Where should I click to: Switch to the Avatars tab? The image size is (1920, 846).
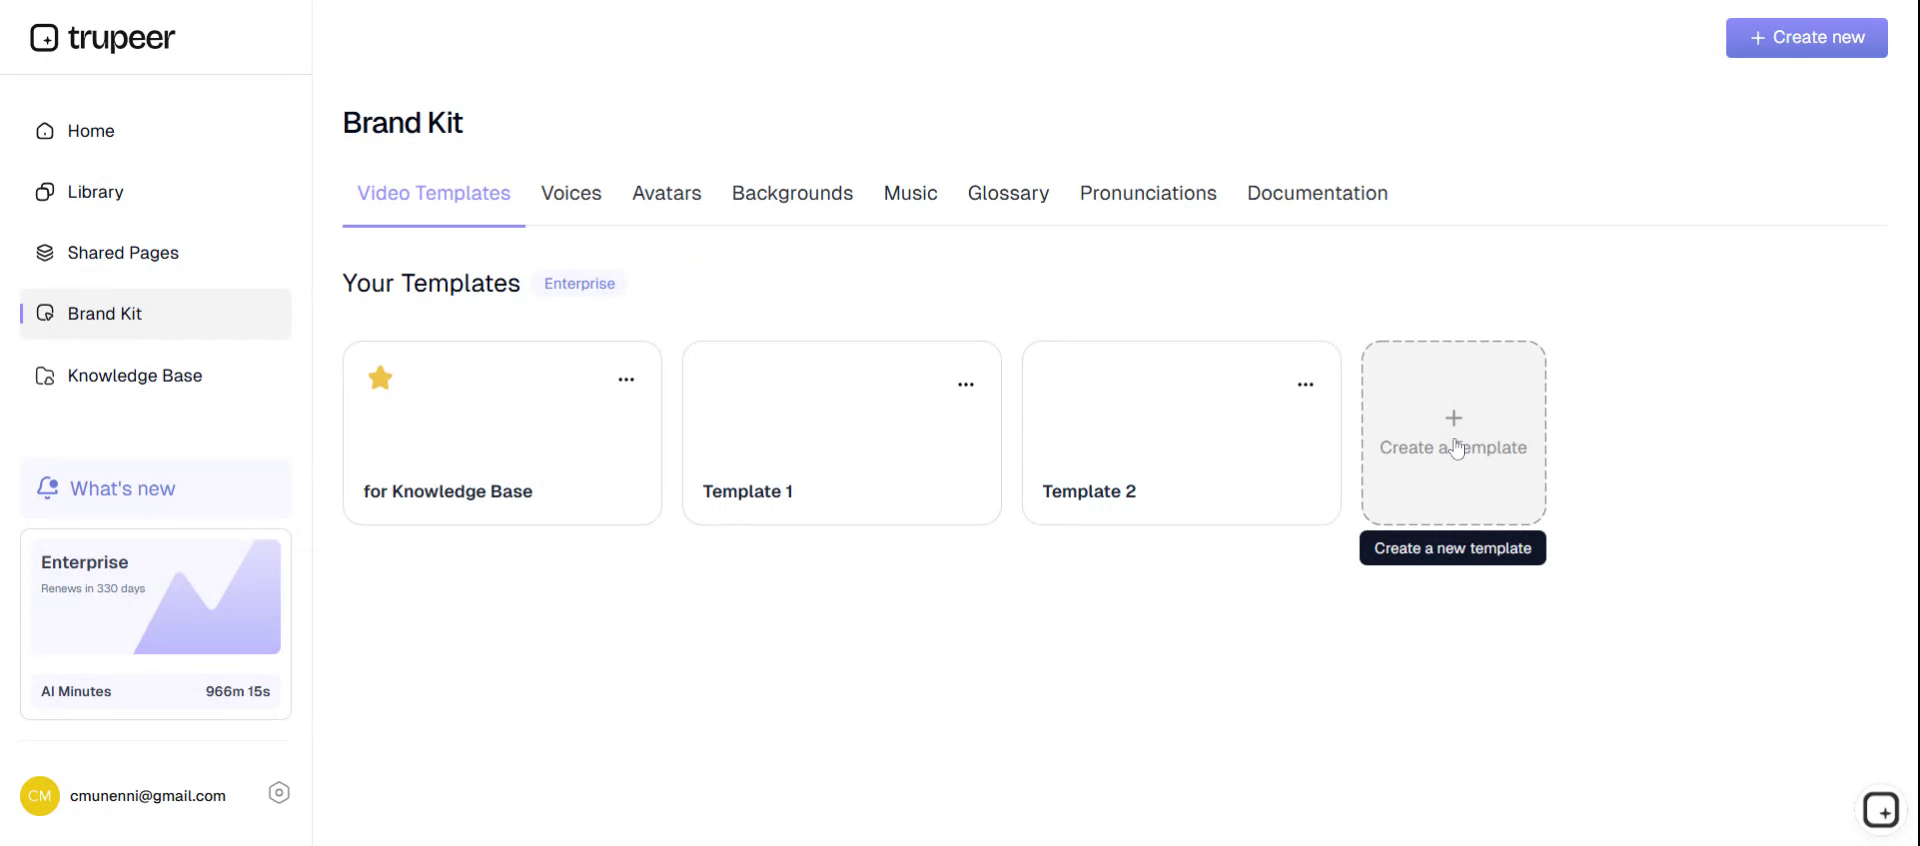tap(667, 194)
